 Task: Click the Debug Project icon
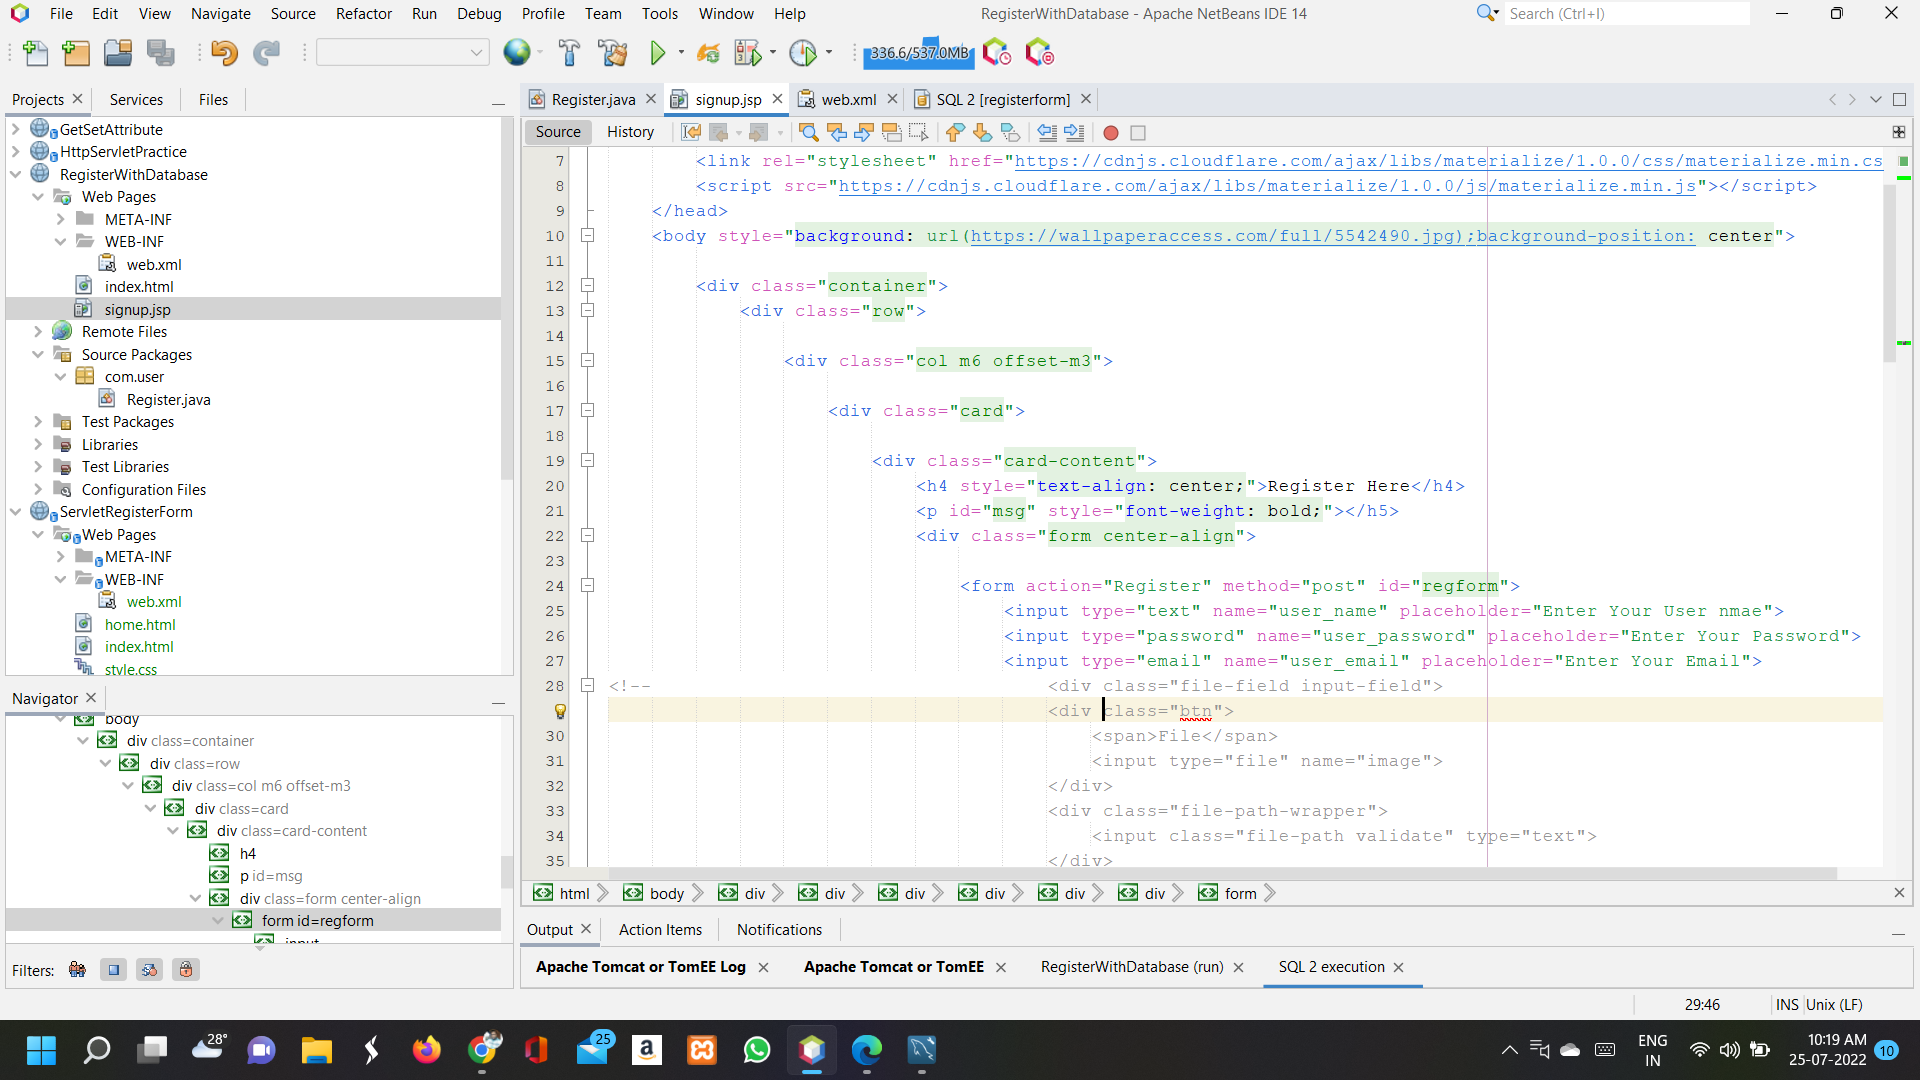747,53
